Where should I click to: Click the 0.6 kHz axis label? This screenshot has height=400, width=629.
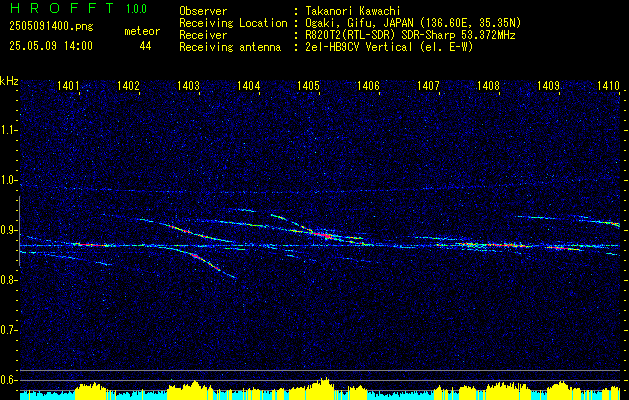(7, 380)
